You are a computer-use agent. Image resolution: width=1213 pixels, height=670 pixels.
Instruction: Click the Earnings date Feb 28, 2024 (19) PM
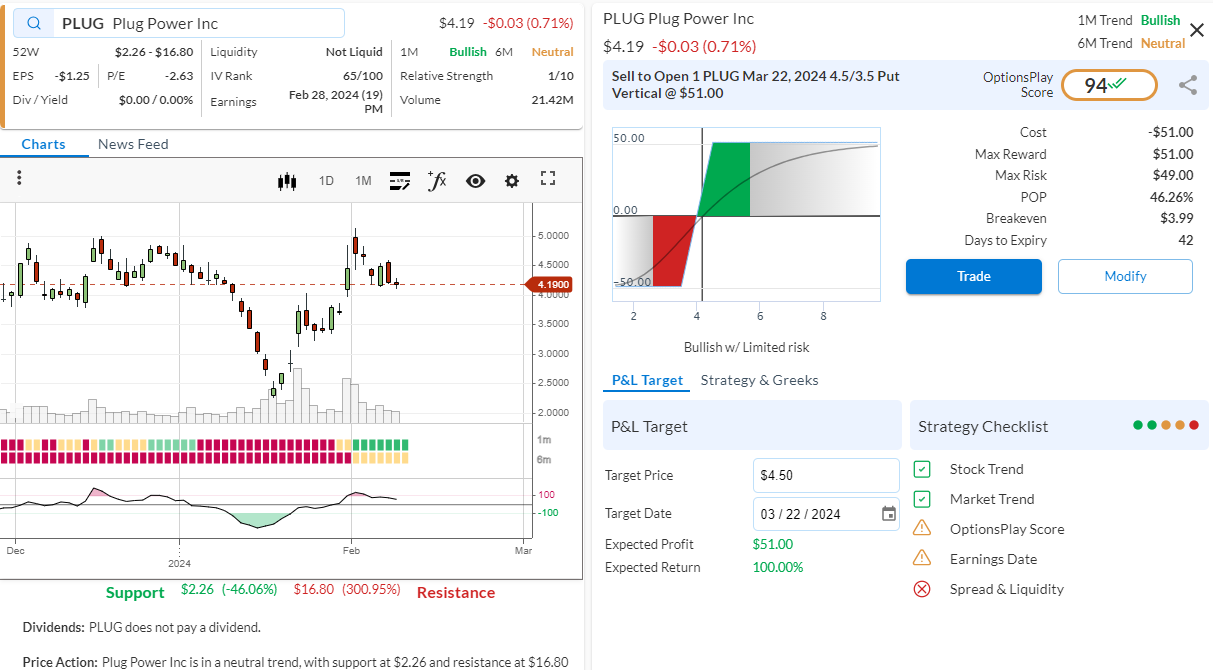tap(336, 101)
